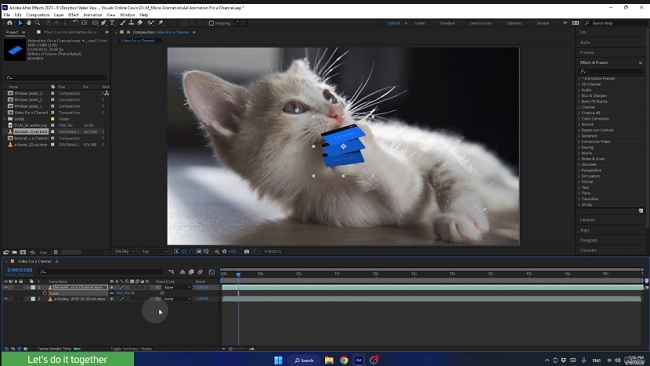650x366 pixels.
Task: Open the Paragraph panel
Action: [589, 240]
